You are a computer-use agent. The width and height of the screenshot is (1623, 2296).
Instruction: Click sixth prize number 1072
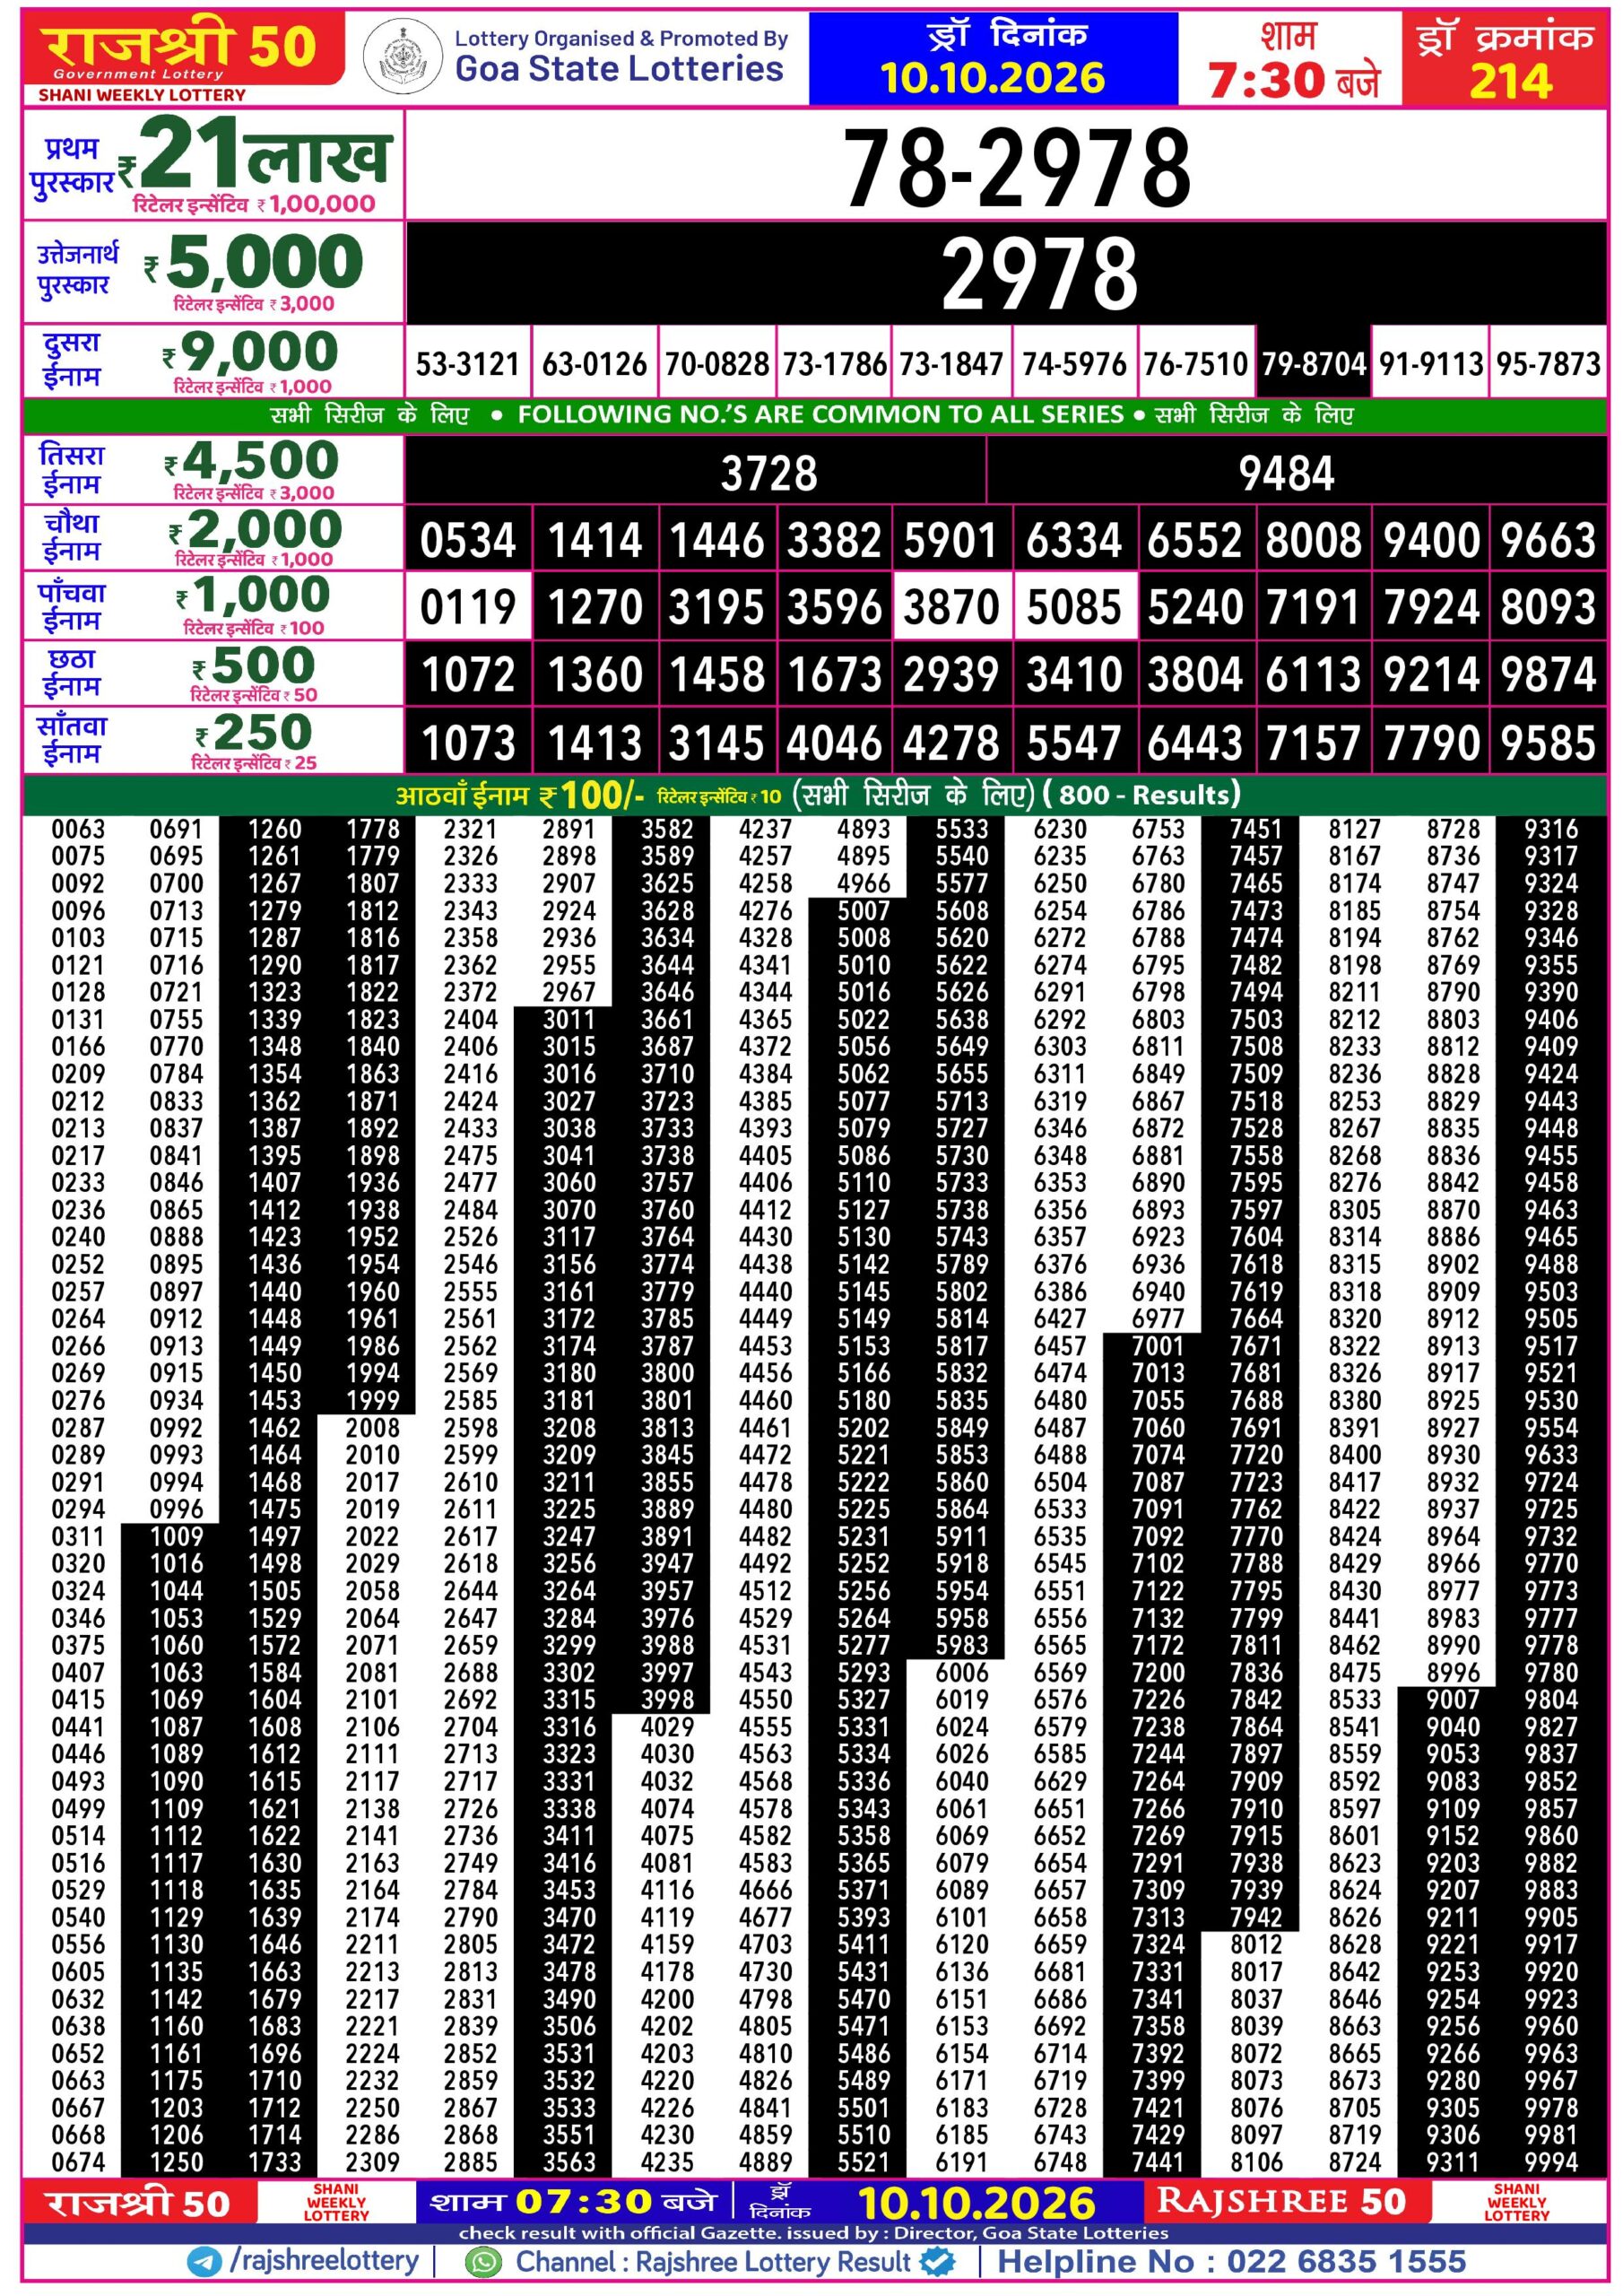tap(468, 674)
